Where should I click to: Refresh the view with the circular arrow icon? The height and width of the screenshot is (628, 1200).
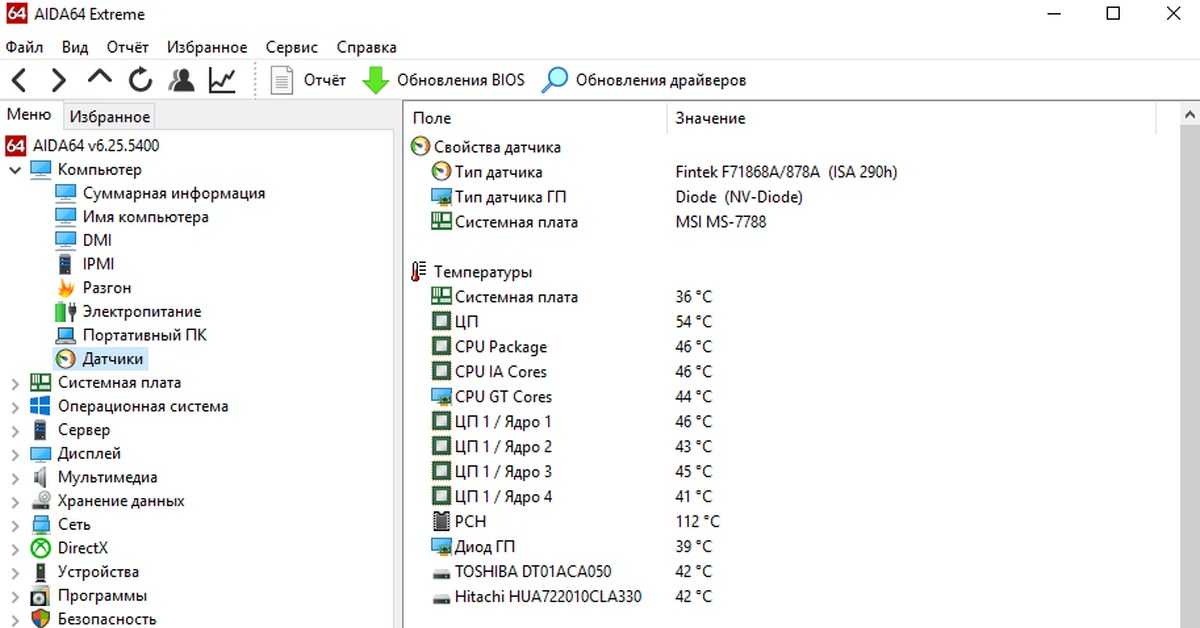[140, 80]
